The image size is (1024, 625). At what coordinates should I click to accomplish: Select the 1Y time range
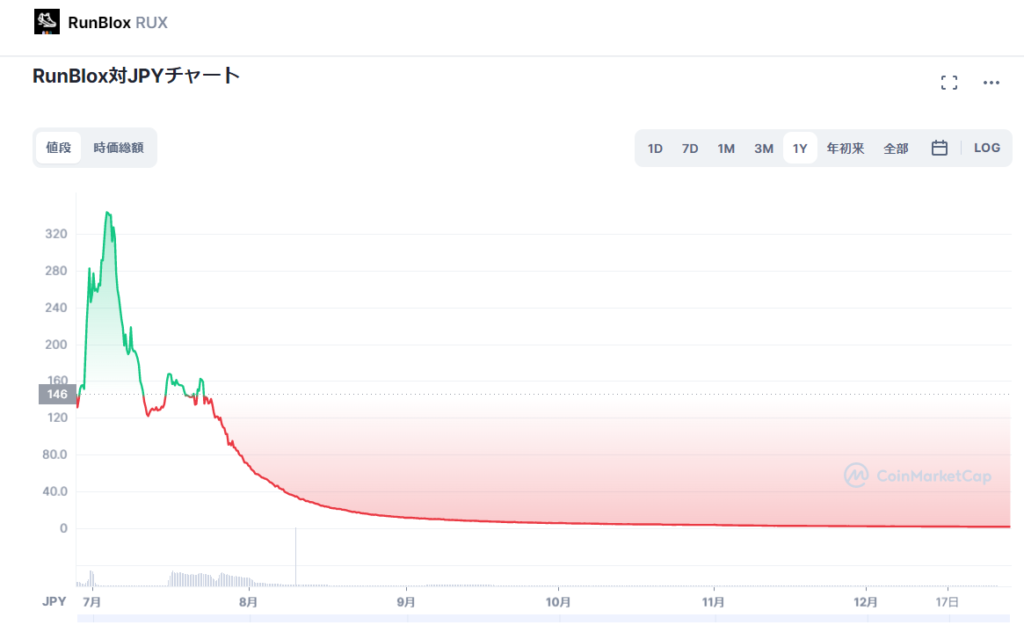[x=800, y=148]
